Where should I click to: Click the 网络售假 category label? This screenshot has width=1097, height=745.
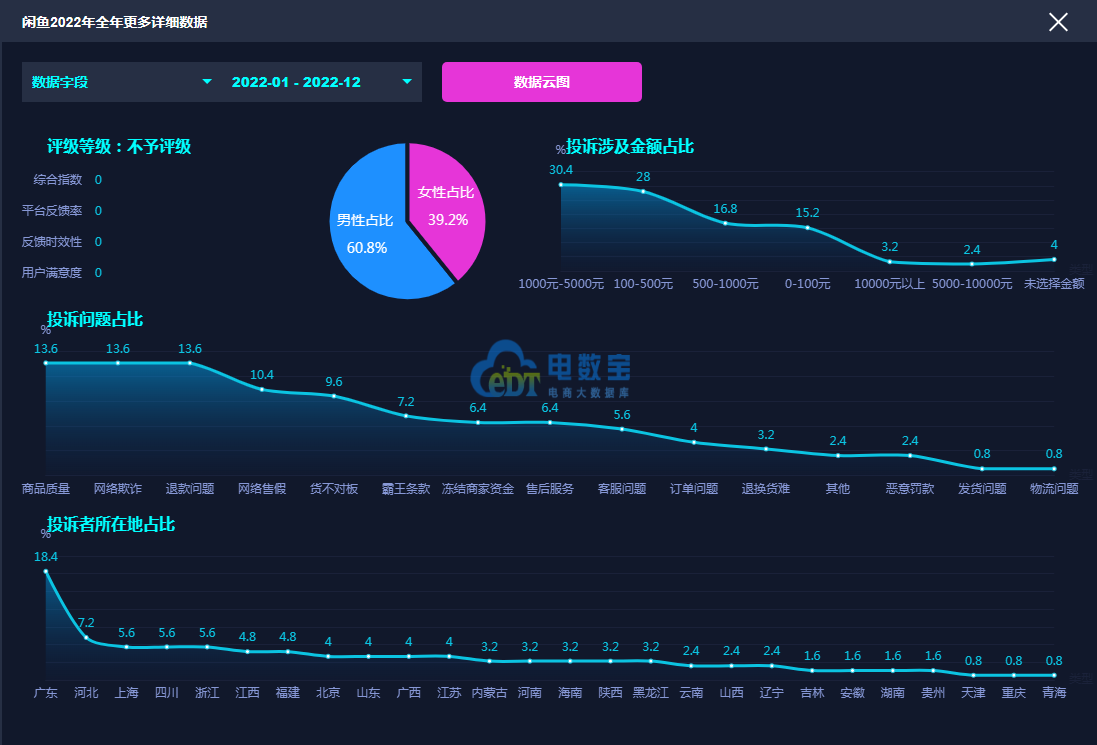[262, 488]
